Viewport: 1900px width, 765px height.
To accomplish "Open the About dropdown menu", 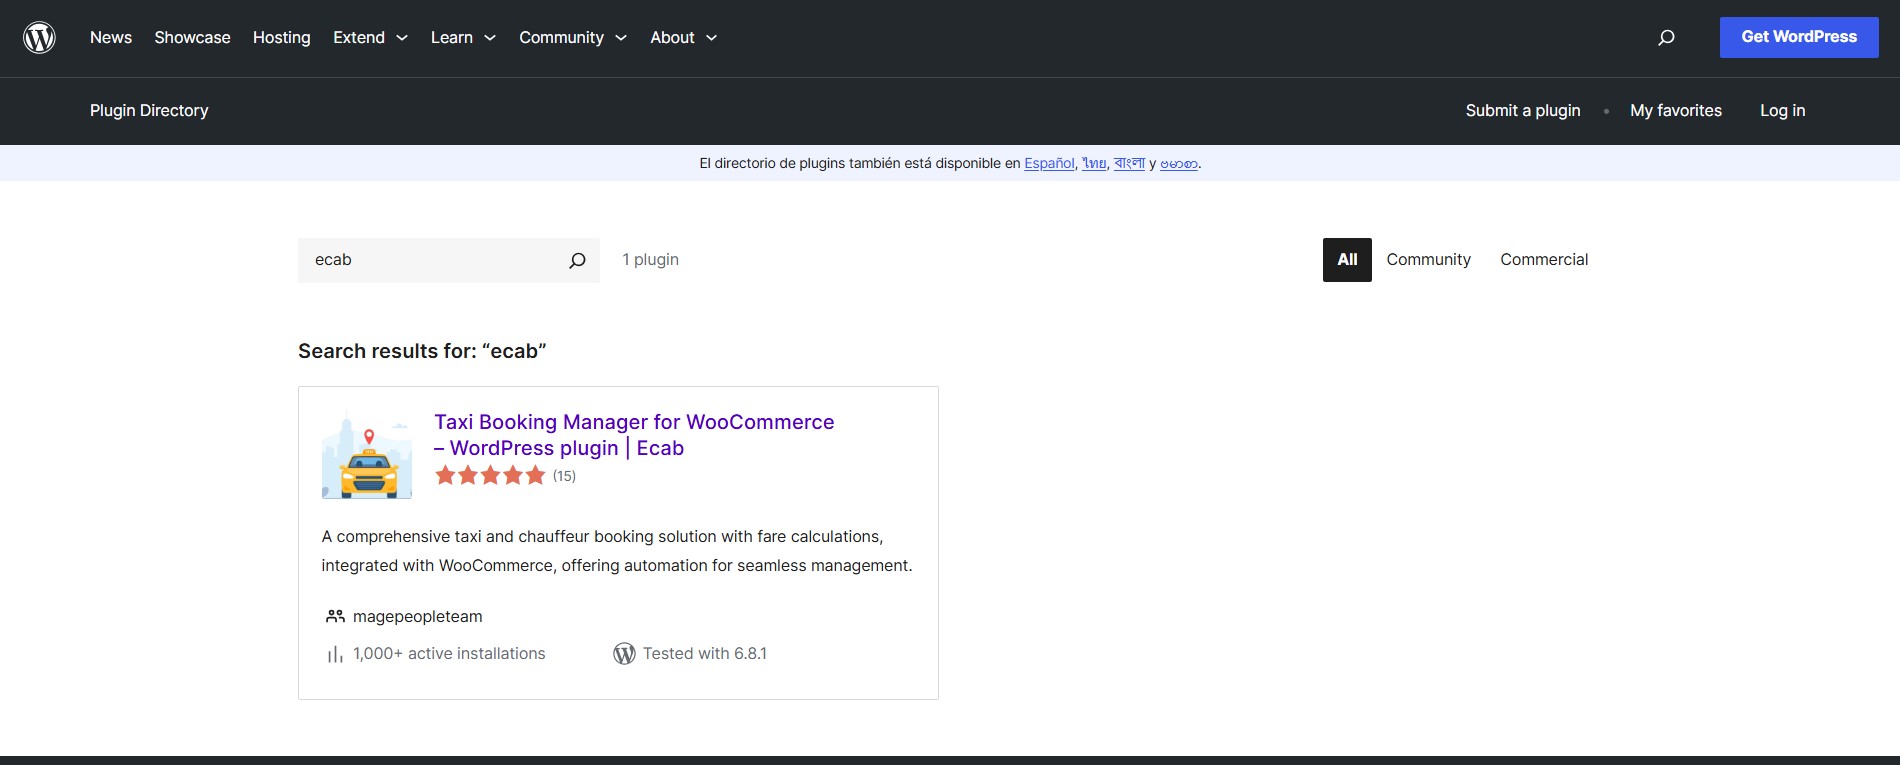I will pos(684,38).
